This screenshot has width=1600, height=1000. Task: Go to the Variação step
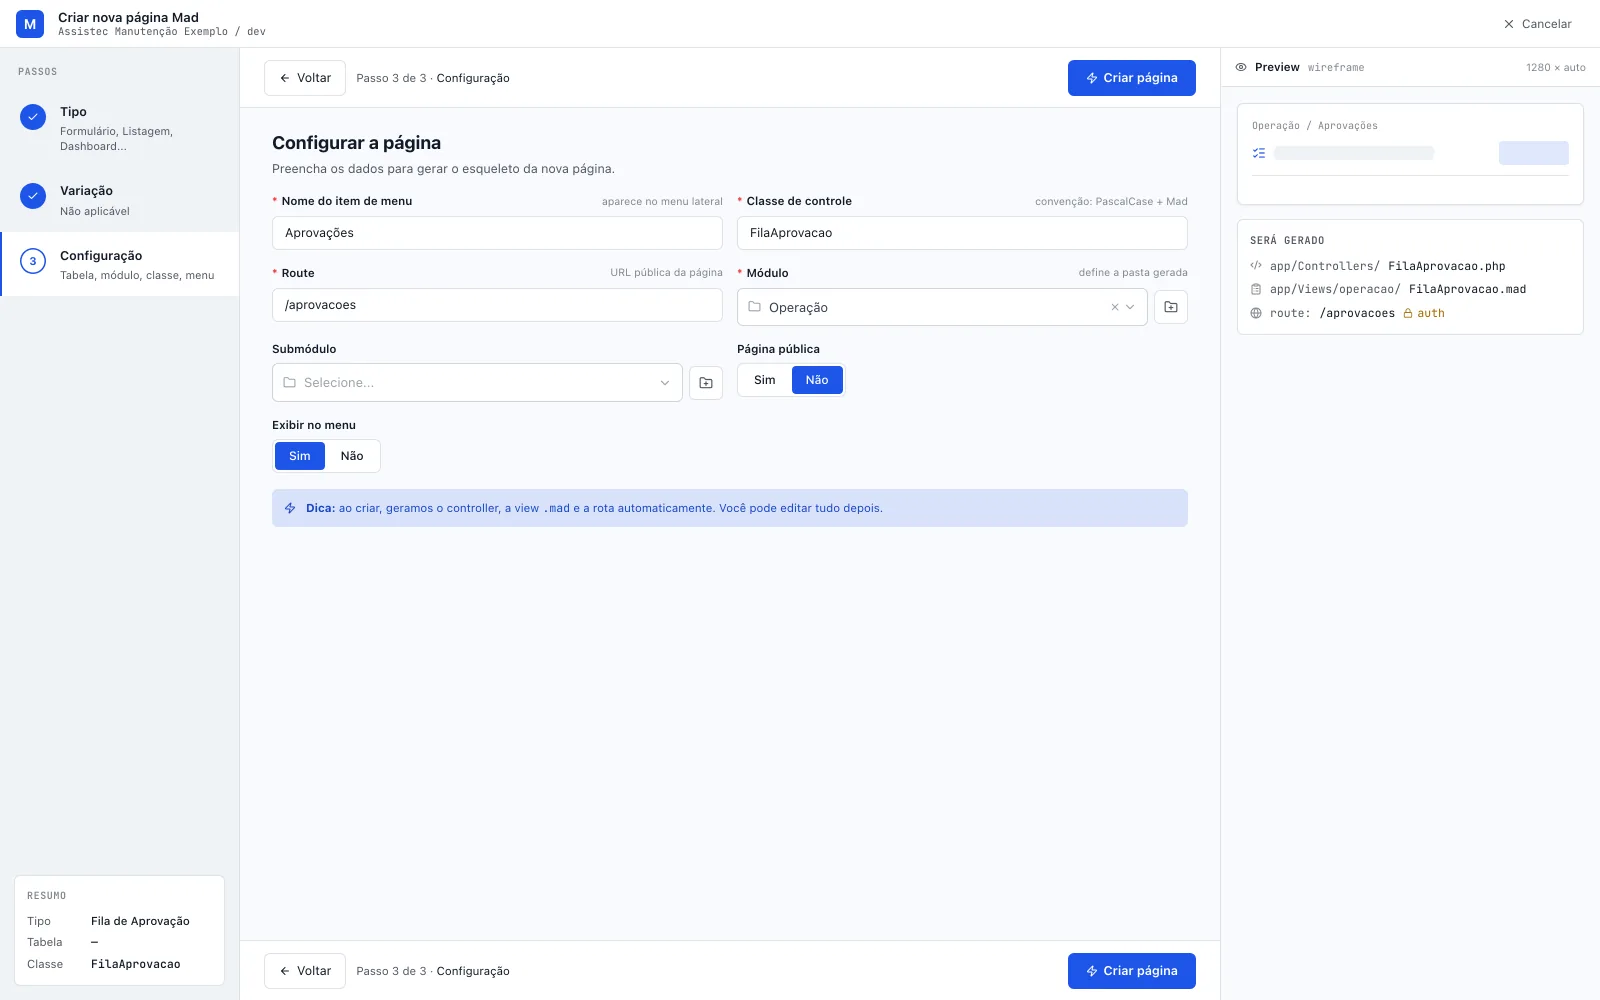(120, 200)
